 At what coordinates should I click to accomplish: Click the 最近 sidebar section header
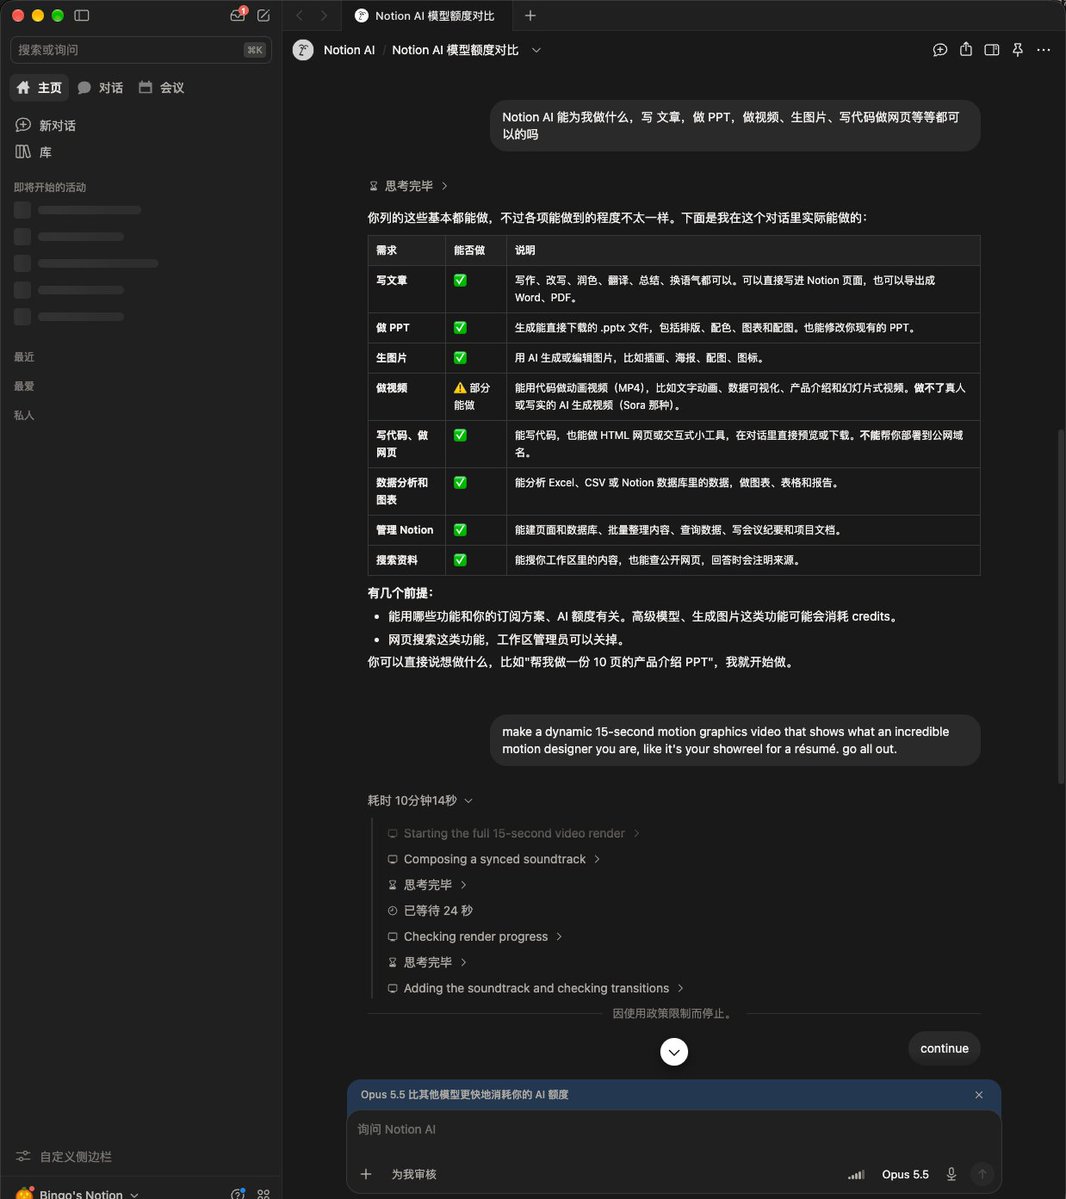24,356
